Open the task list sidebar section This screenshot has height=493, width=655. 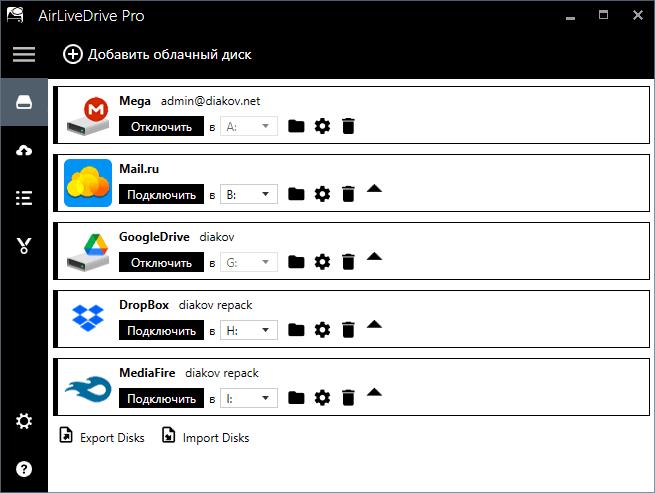coord(23,197)
